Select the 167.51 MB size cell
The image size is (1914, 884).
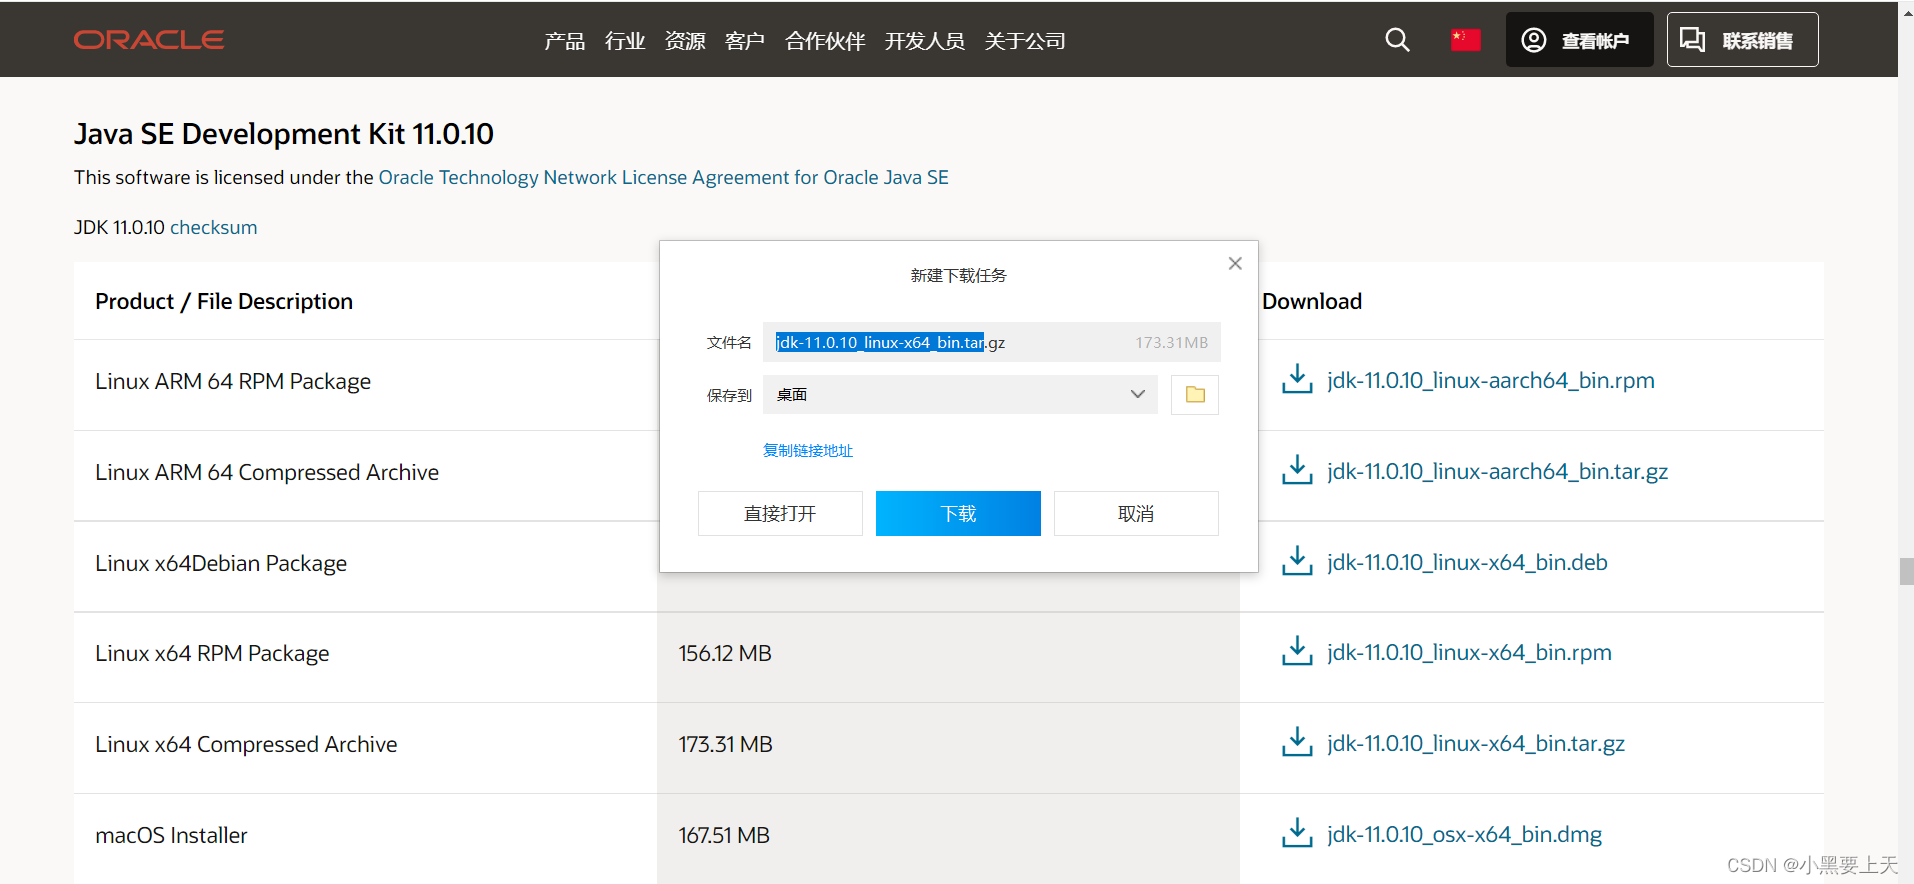[724, 835]
